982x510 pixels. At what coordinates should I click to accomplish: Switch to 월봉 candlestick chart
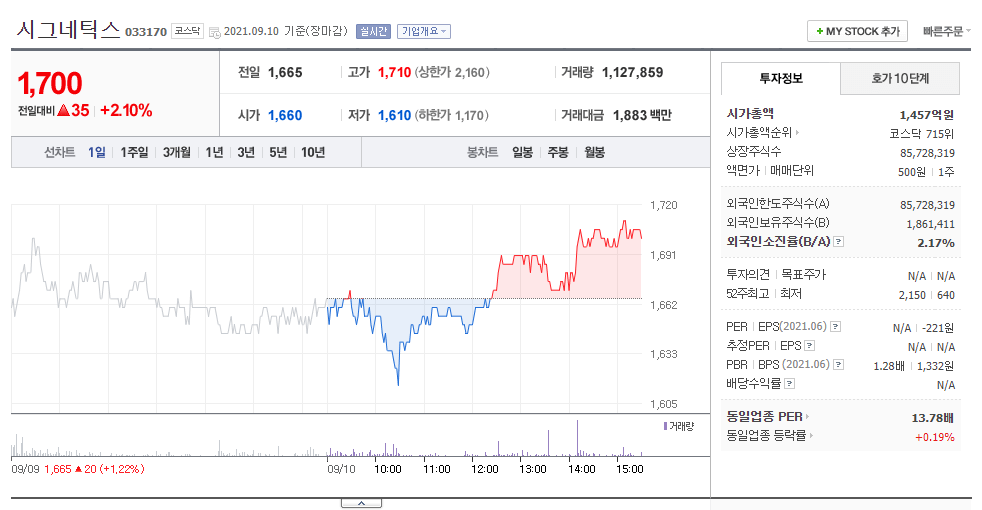click(594, 152)
